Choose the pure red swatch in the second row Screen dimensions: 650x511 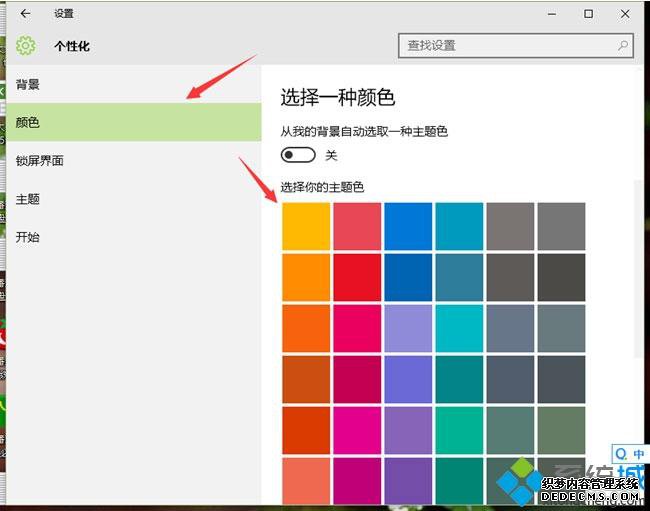click(357, 277)
